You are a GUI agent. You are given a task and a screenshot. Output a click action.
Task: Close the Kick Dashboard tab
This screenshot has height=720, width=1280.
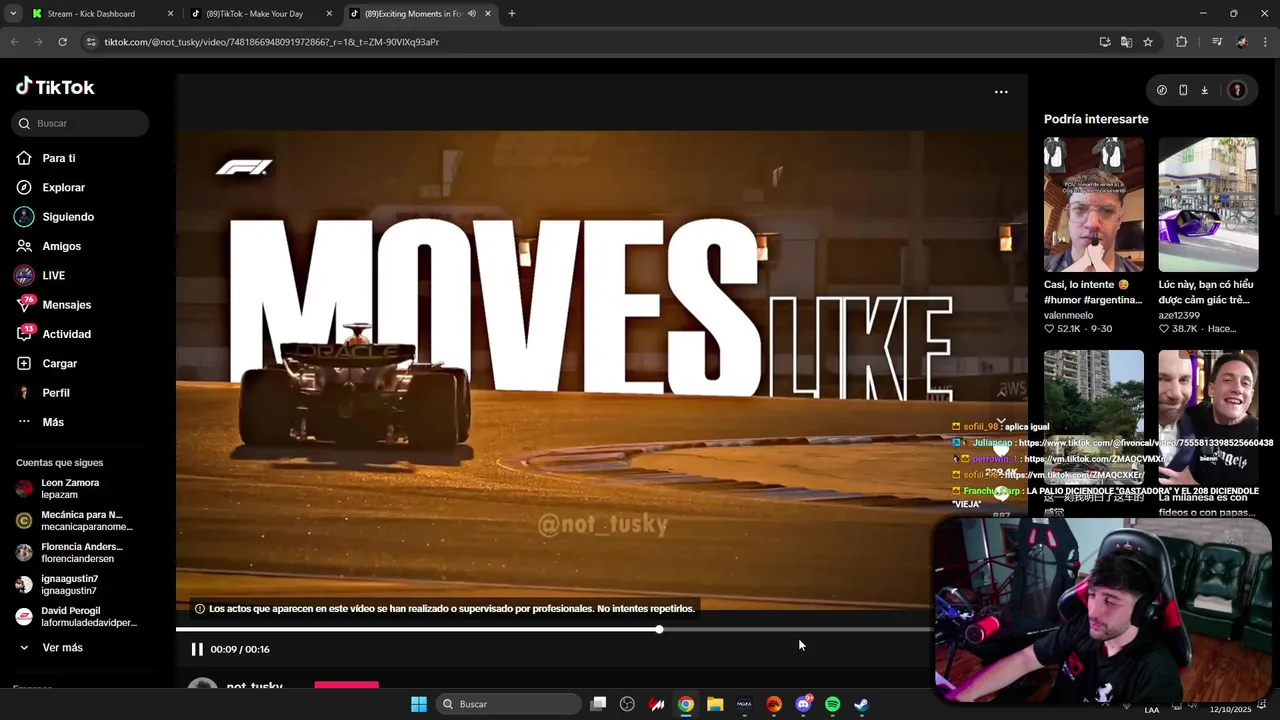tap(170, 14)
